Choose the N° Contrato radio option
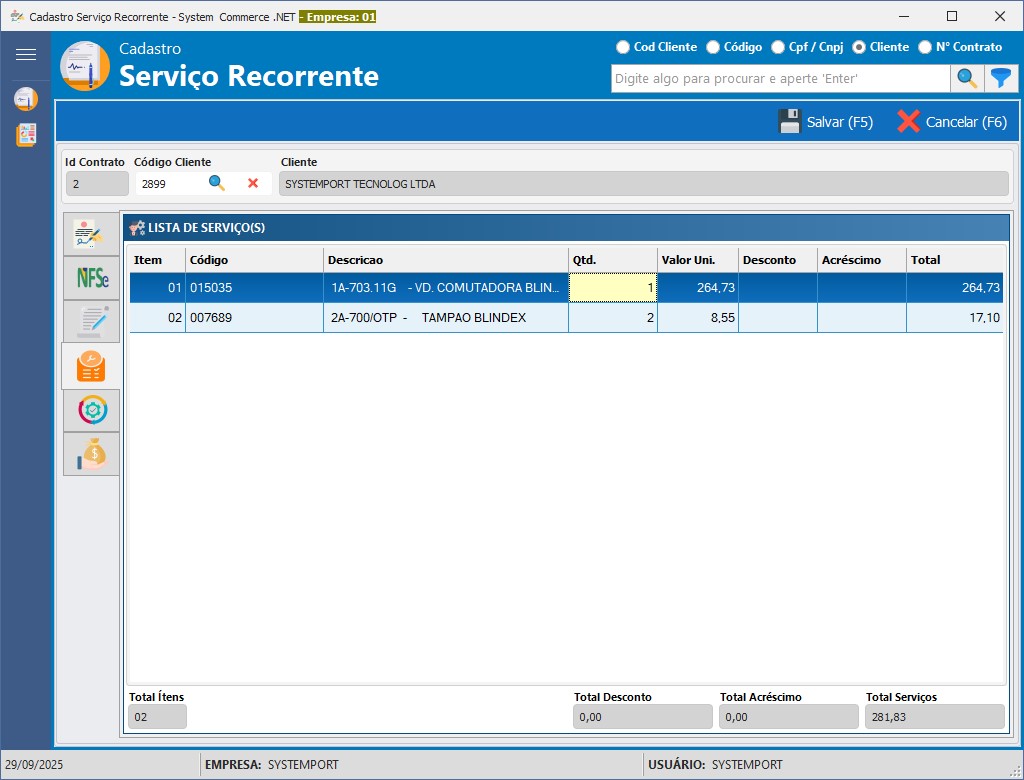The image size is (1024, 780). [x=925, y=47]
